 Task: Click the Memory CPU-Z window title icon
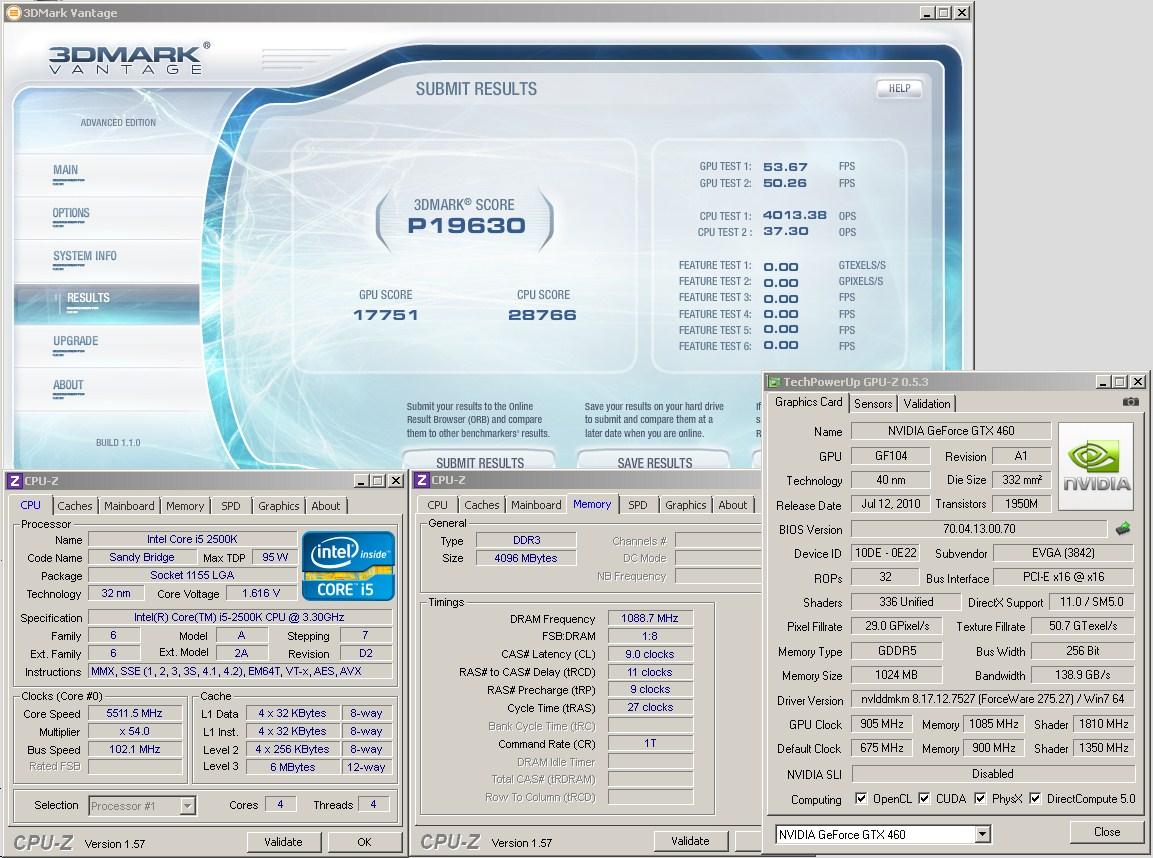(421, 480)
